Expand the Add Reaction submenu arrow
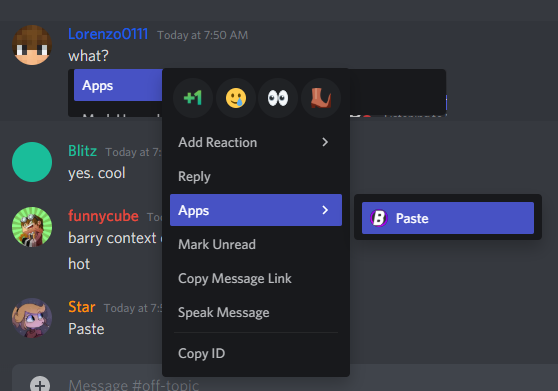 coord(325,142)
